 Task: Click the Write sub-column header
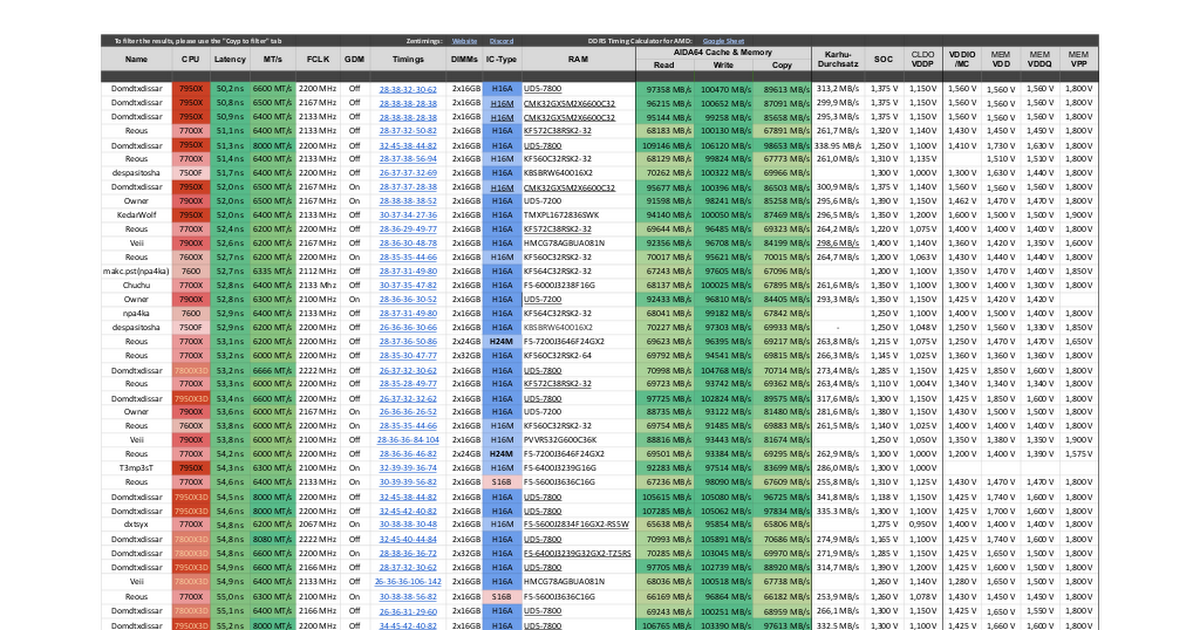tap(723, 65)
